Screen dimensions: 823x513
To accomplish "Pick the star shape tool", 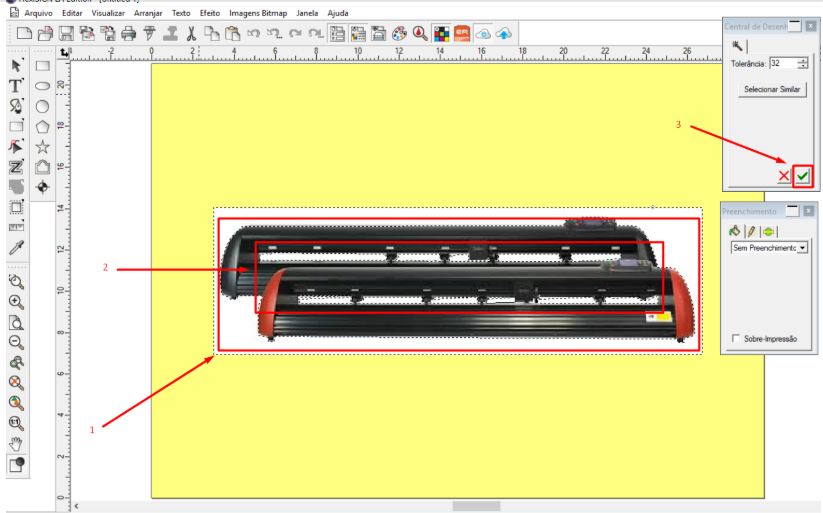I will 43,146.
